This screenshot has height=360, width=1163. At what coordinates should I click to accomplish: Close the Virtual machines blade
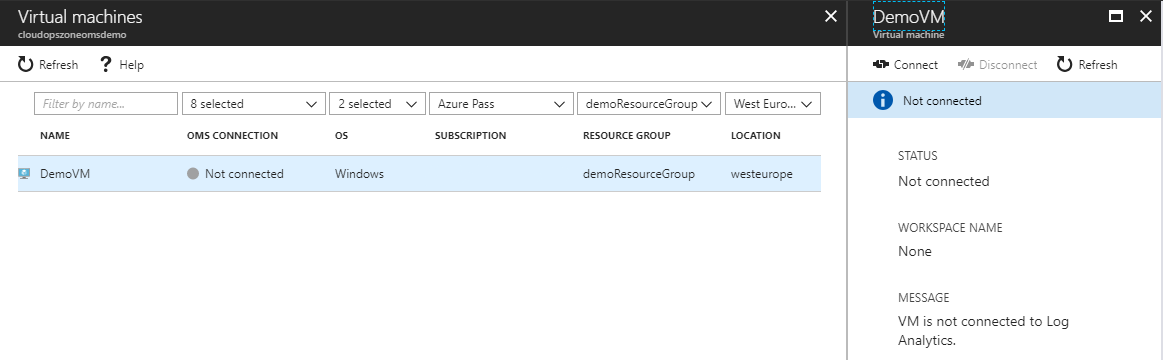tap(831, 16)
